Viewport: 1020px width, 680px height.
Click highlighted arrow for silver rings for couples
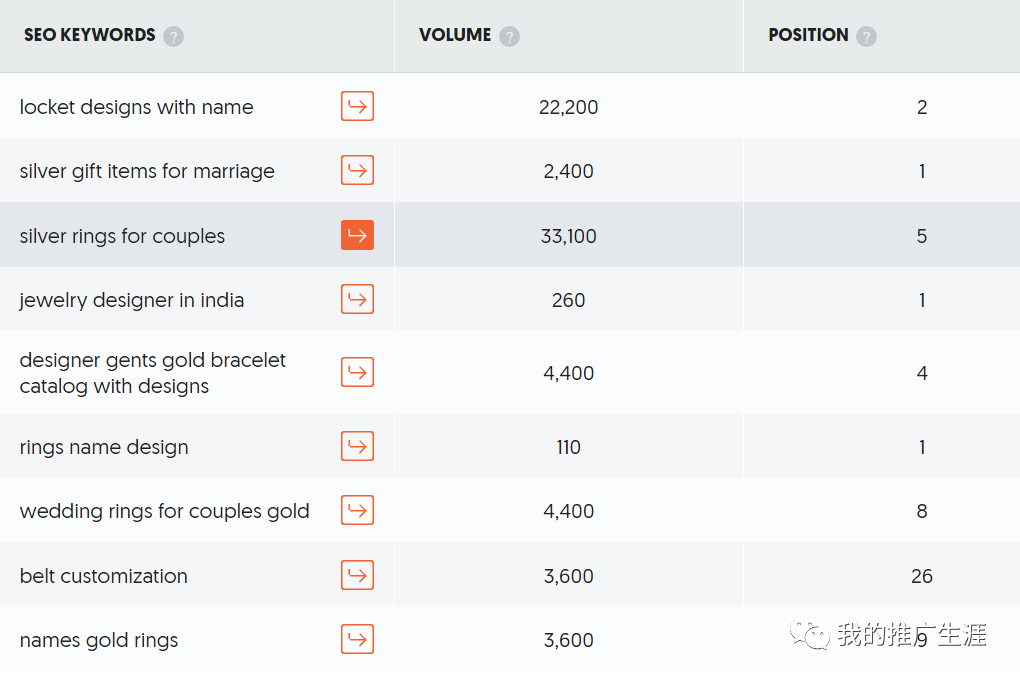[x=357, y=235]
